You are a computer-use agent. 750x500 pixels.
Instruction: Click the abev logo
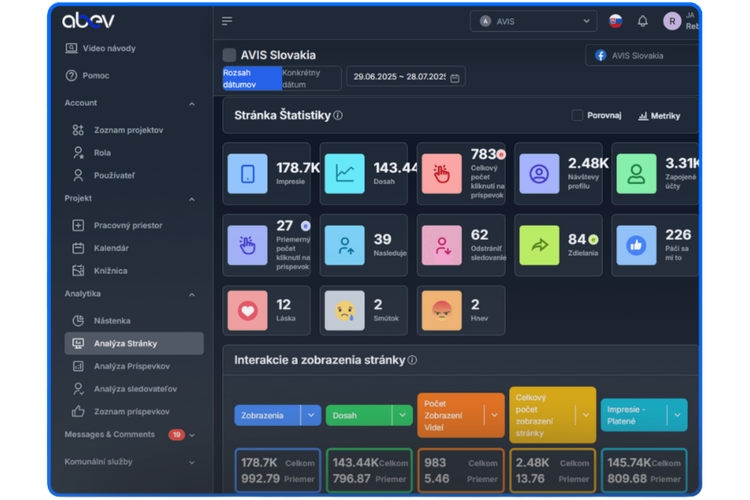[88, 20]
